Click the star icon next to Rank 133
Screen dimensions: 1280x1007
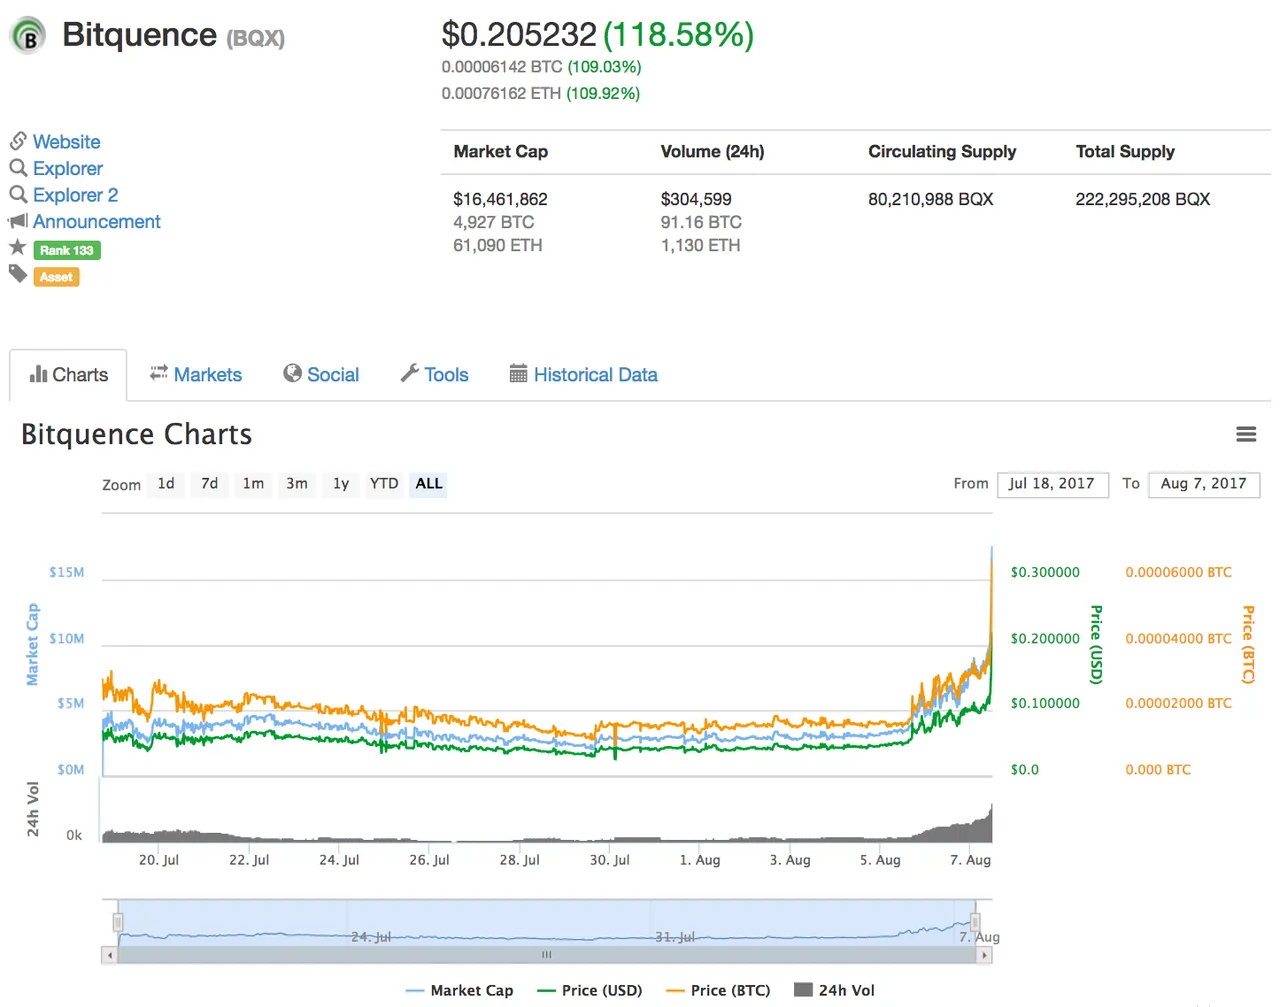(18, 247)
